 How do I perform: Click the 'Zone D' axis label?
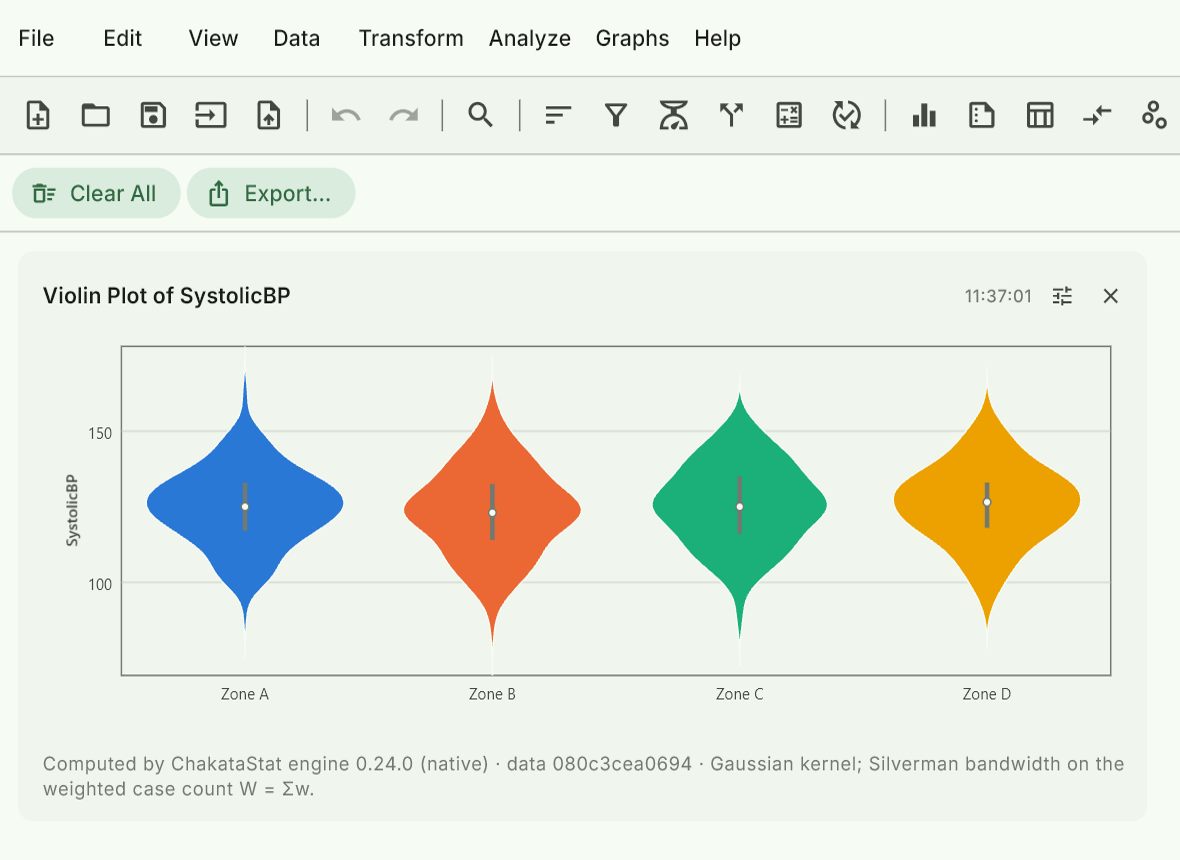pyautogui.click(x=987, y=694)
